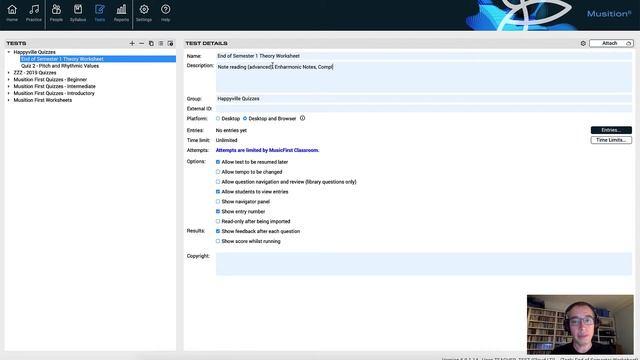The width and height of the screenshot is (640, 360).
Task: Toggle Allow students to view entries
Action: pos(218,192)
